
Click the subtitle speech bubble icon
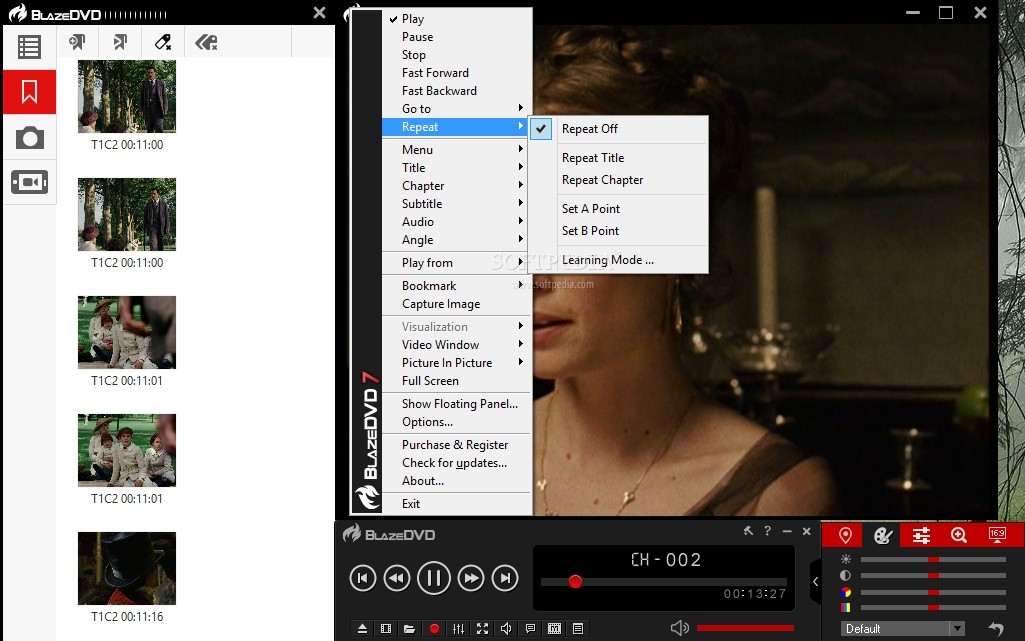pyautogui.click(x=530, y=629)
